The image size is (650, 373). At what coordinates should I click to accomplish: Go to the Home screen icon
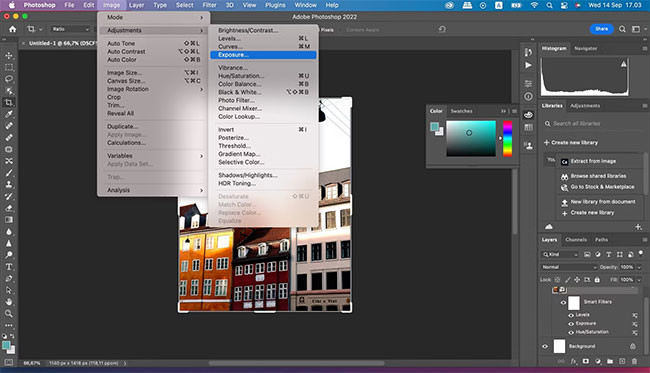point(12,29)
